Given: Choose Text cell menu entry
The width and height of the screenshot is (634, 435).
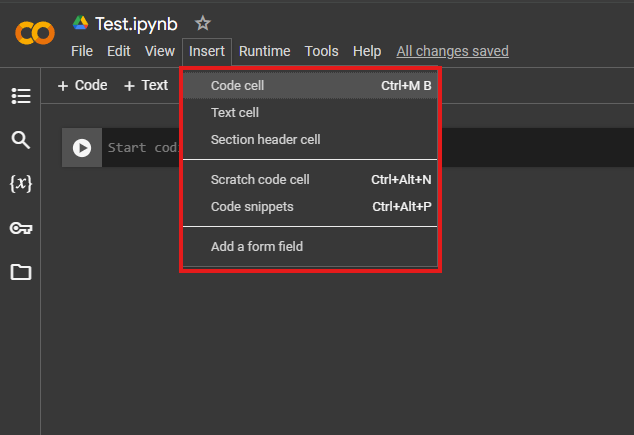Looking at the screenshot, I should [x=235, y=113].
